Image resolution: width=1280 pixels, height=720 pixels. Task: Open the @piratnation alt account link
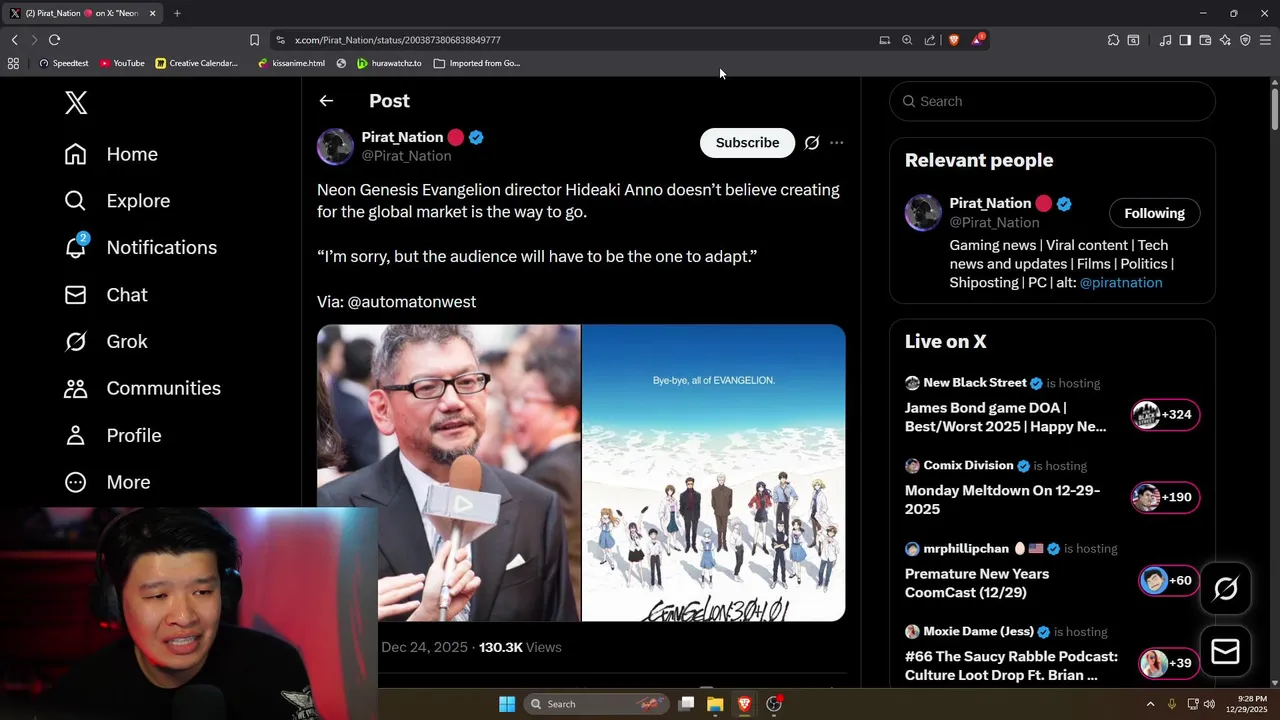1120,283
